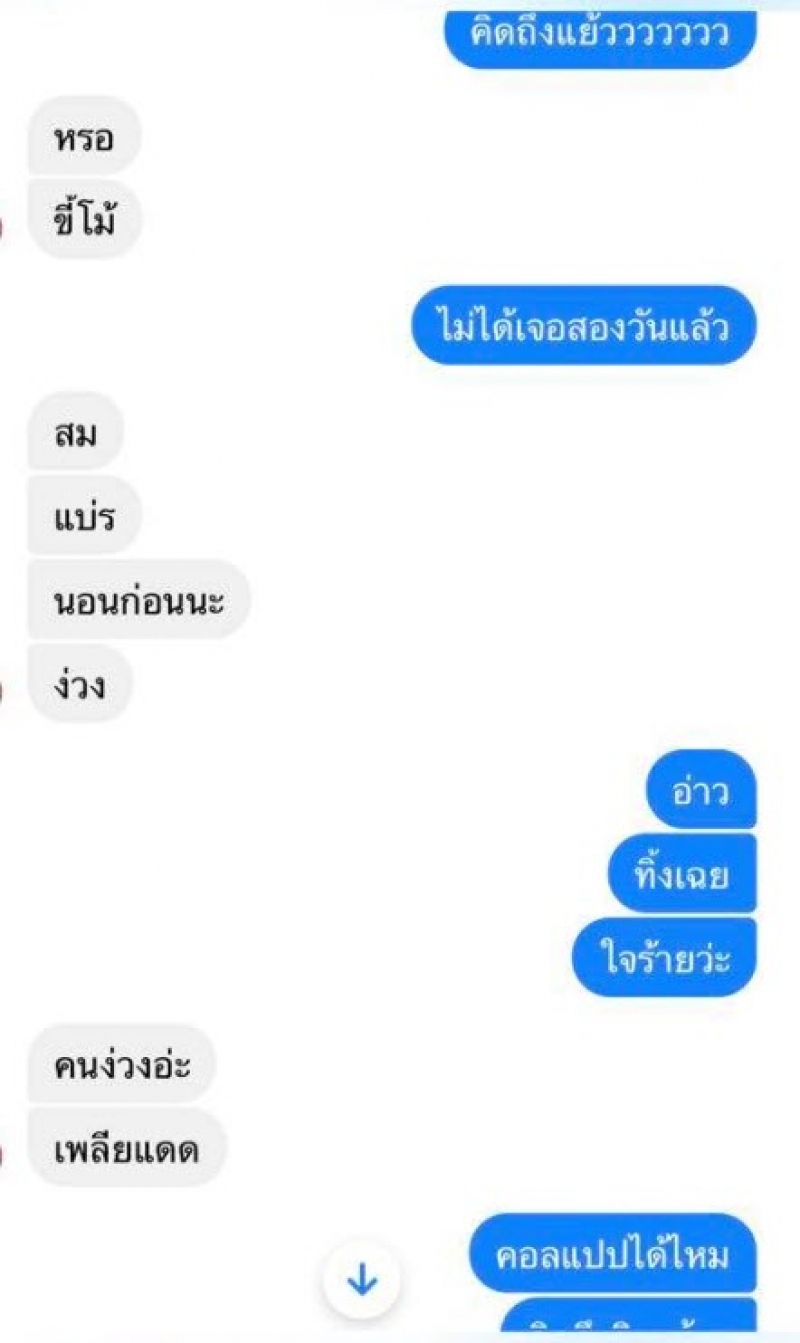Tap the sent message ทิ้งเฉย
This screenshot has height=1343, width=800.
coord(682,874)
